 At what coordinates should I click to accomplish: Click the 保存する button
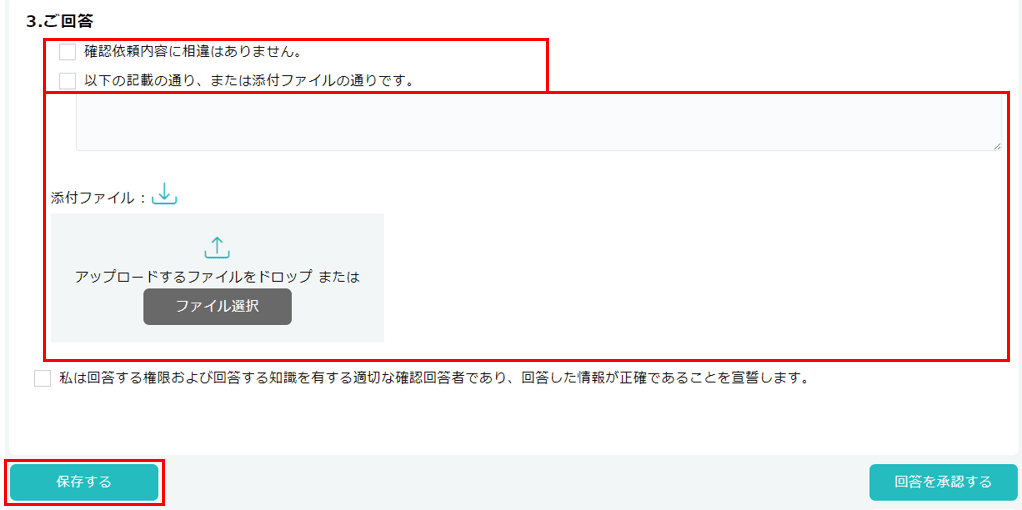pyautogui.click(x=84, y=482)
